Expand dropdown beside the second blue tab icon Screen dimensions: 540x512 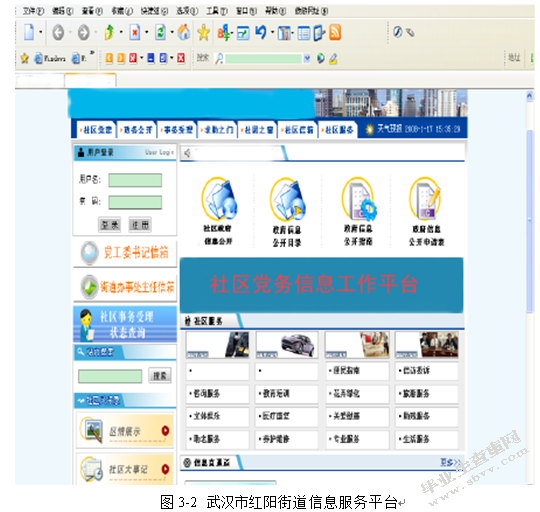[172, 58]
